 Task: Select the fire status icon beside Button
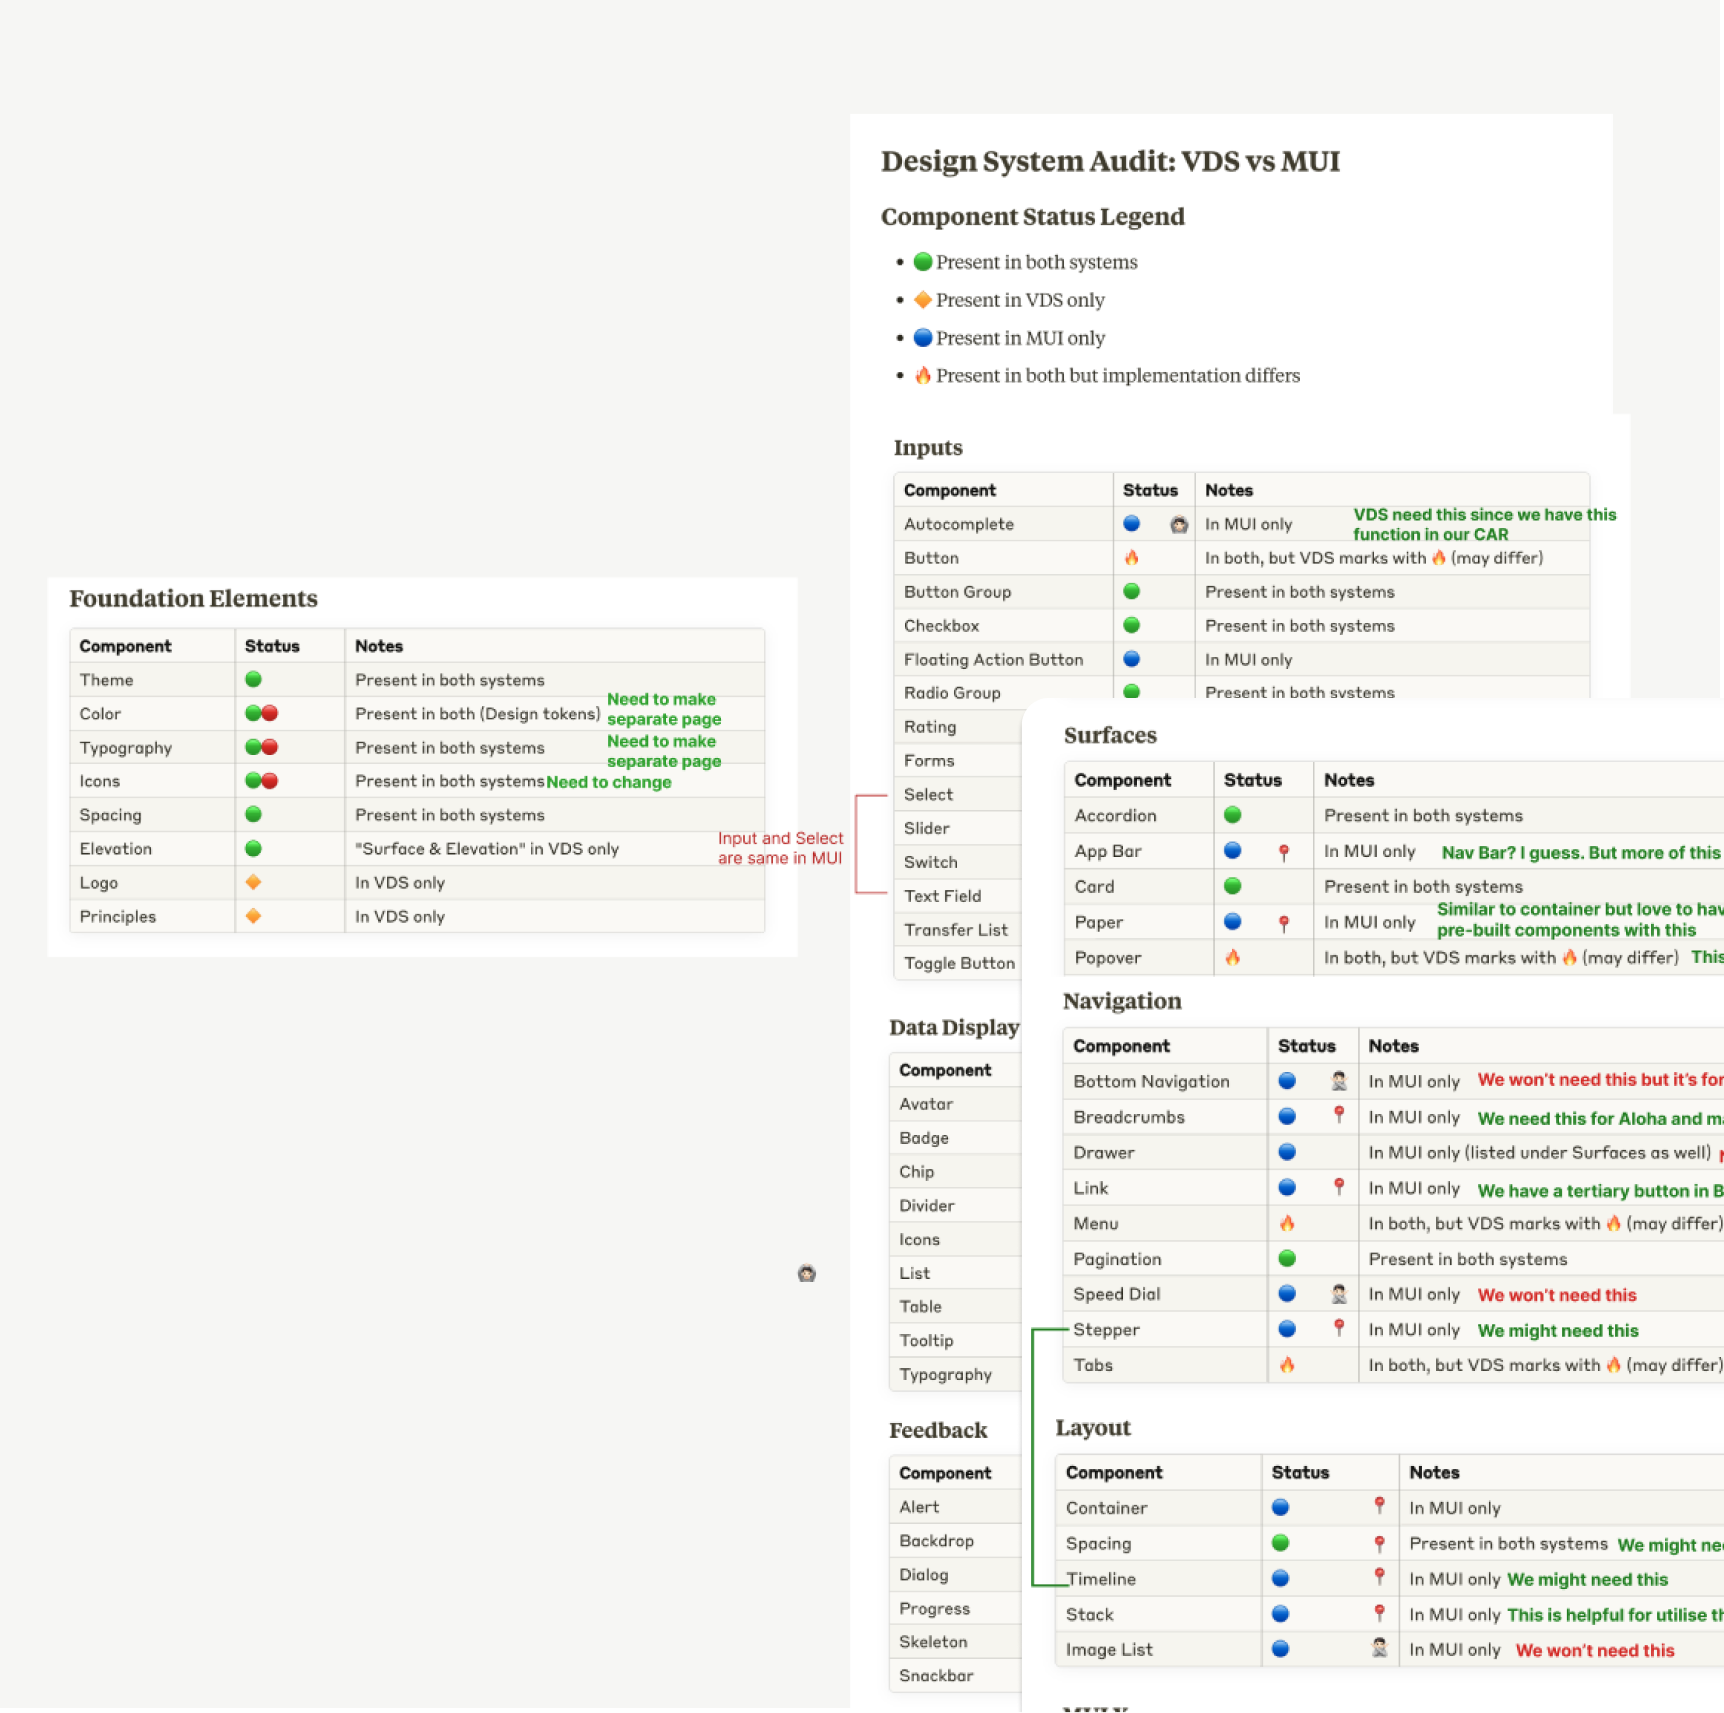(1131, 558)
